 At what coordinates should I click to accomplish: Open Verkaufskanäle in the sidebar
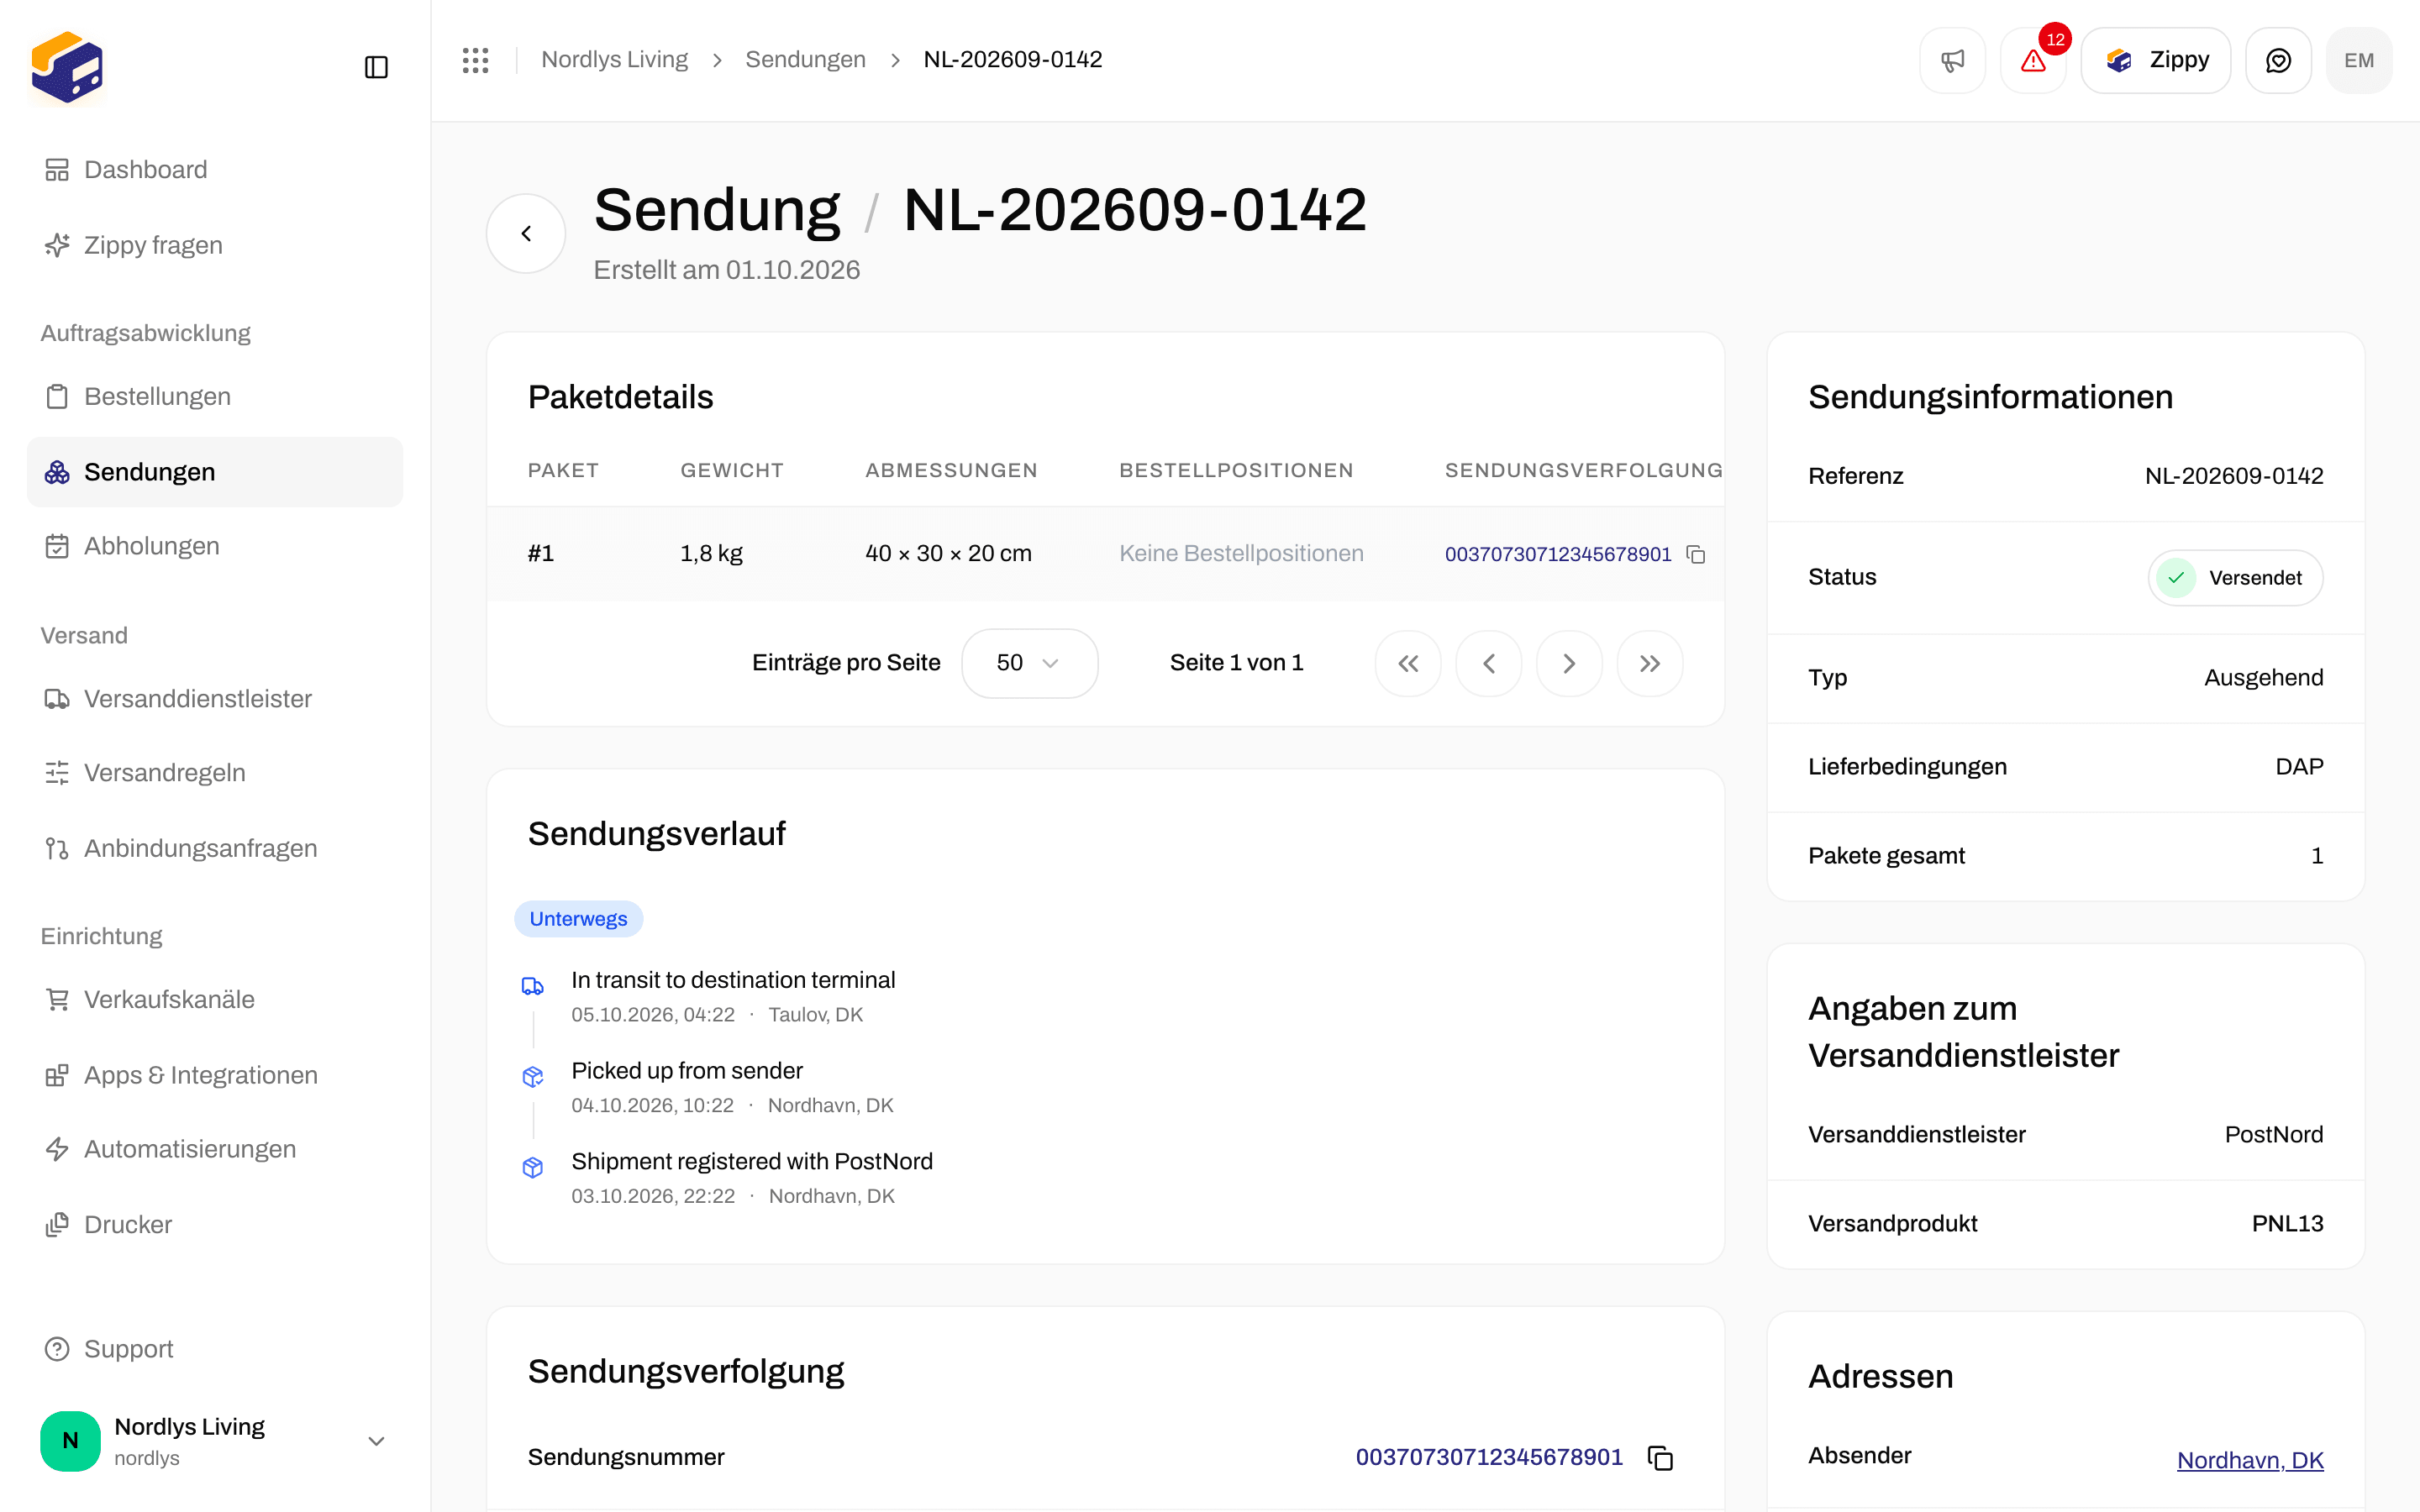coord(215,999)
